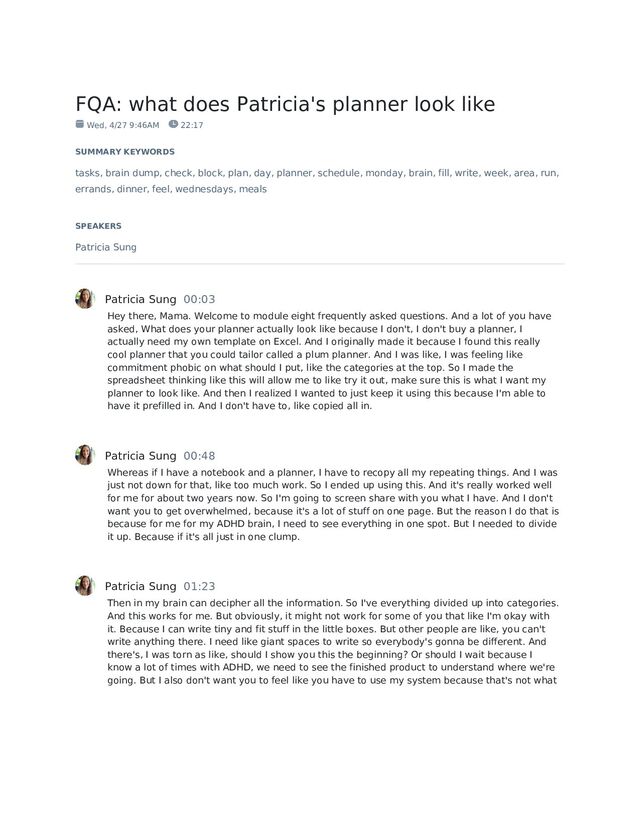Click the speaker avatar at 00:48
The image size is (640, 828).
[x=85, y=455]
